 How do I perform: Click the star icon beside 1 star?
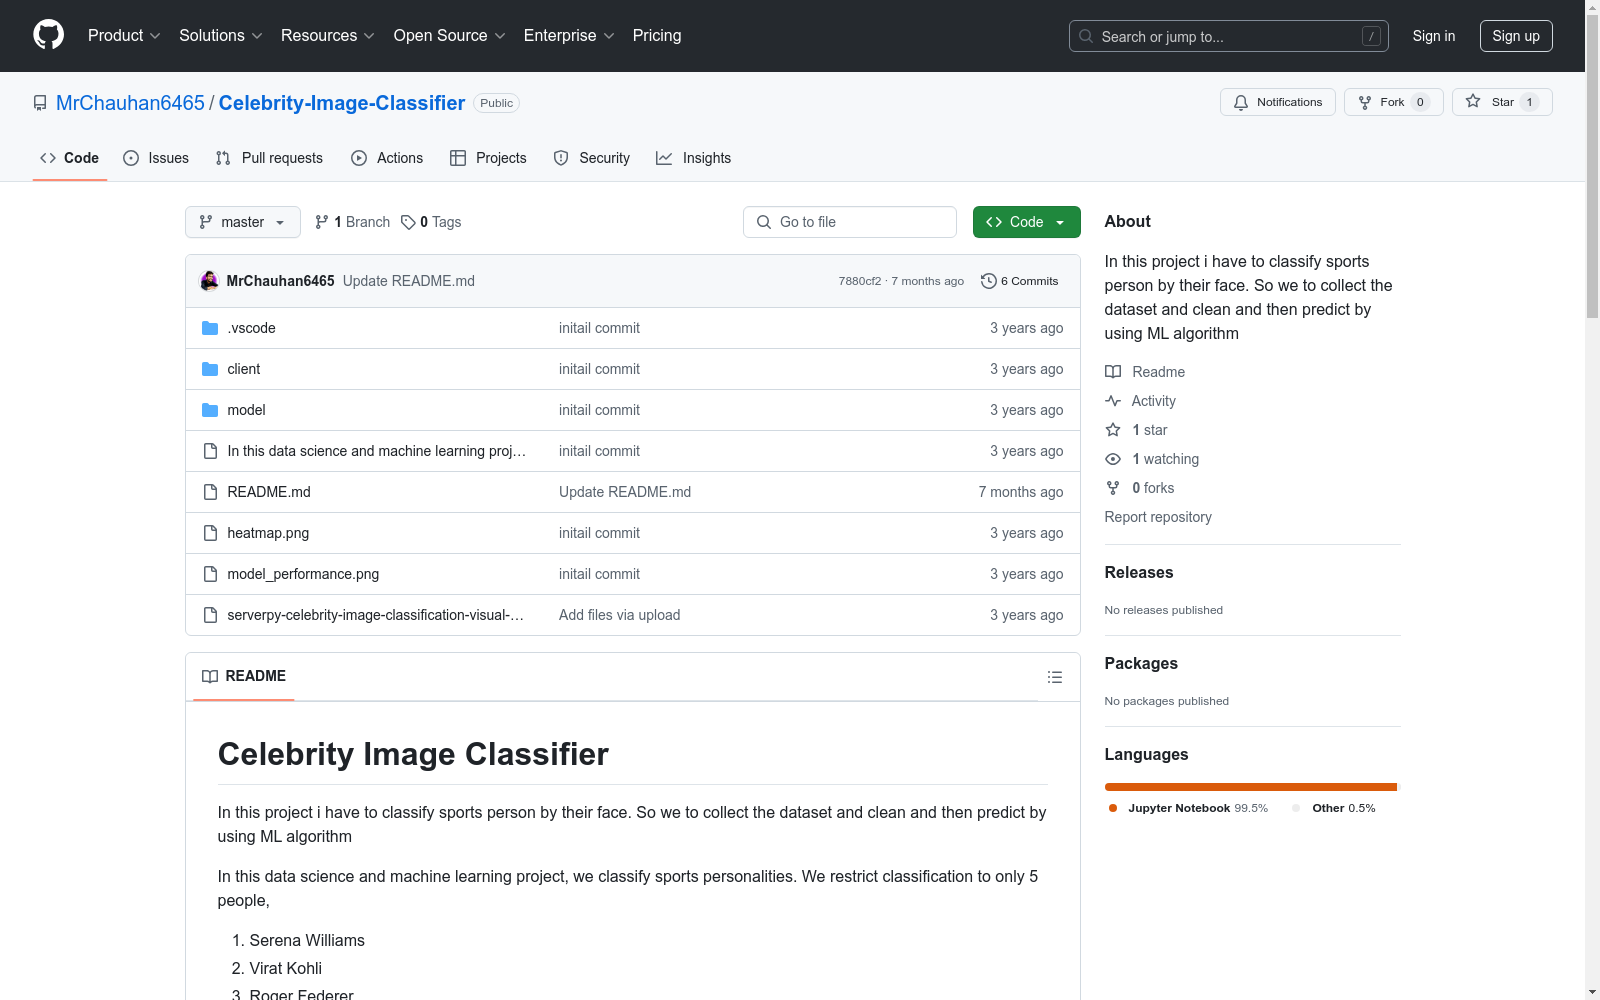(x=1113, y=430)
